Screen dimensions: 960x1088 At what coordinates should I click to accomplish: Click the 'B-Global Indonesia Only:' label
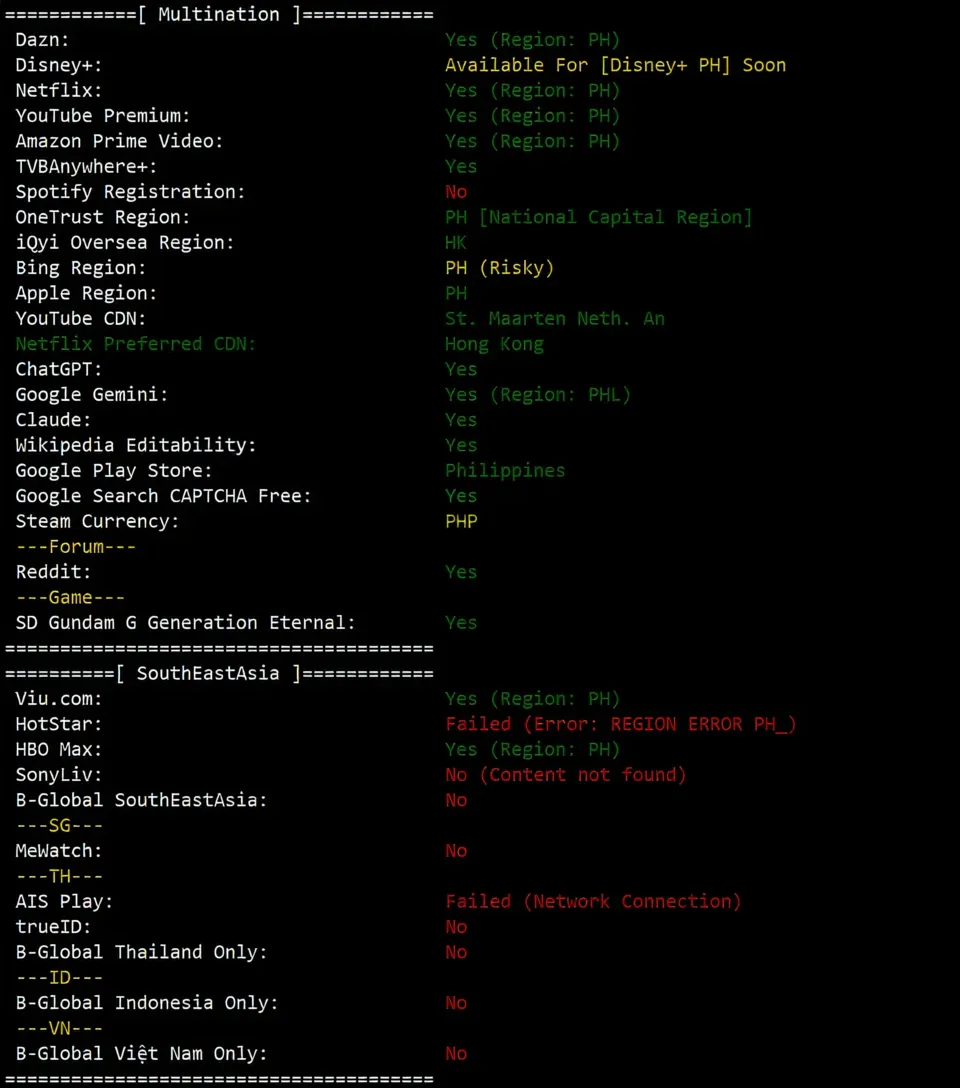click(147, 1003)
